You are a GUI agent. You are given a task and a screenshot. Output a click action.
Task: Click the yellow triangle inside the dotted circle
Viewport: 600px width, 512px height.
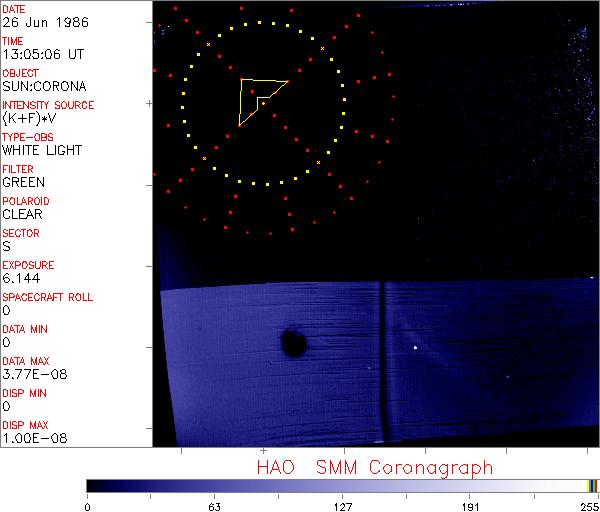[256, 96]
